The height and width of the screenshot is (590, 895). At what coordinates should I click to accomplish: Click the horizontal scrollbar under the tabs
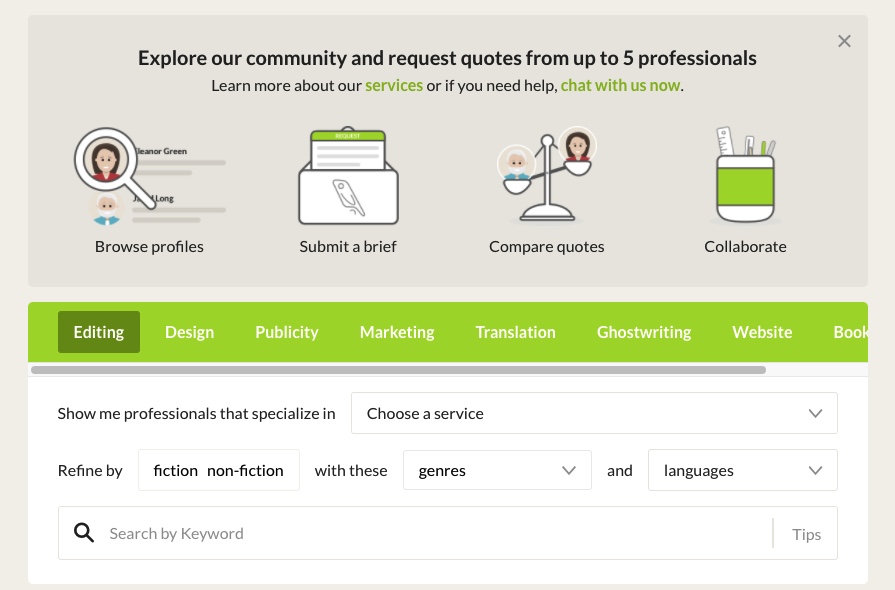(x=398, y=370)
